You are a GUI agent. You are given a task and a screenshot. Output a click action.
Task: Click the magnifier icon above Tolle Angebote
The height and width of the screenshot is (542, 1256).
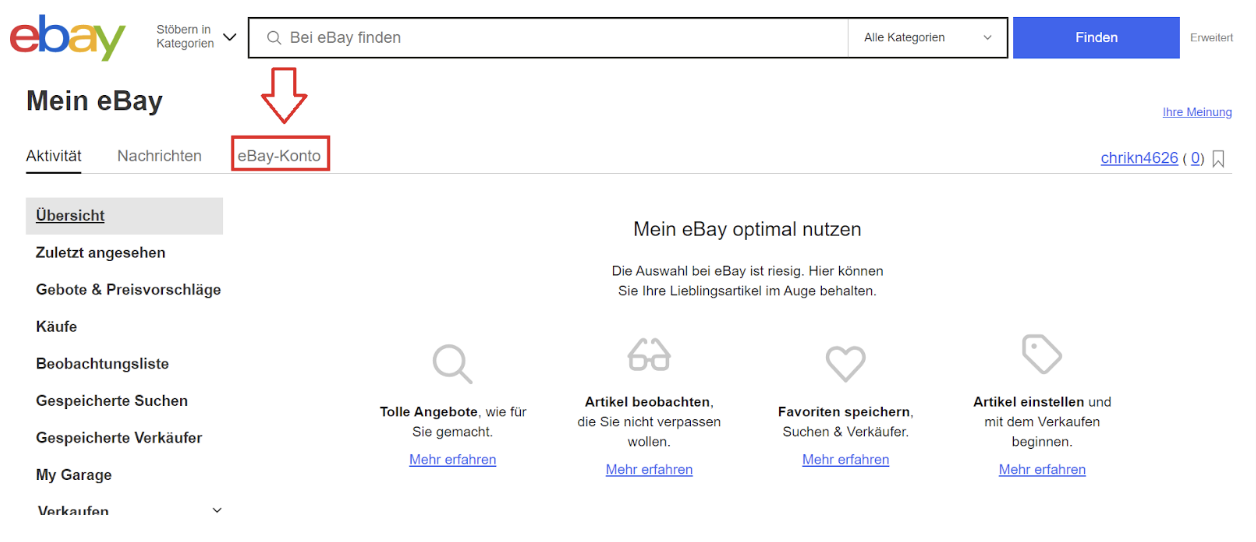coord(452,363)
